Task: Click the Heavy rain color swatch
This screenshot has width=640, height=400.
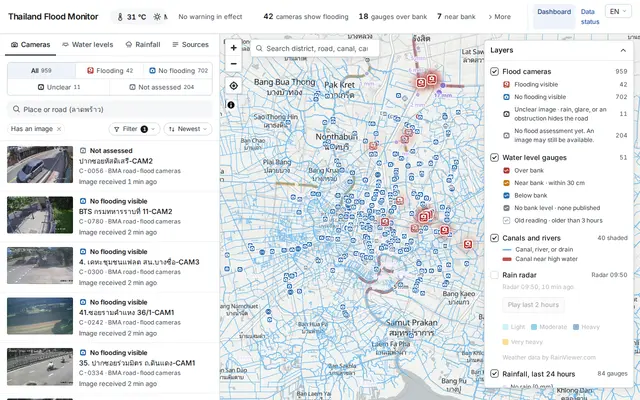Action: (576, 327)
